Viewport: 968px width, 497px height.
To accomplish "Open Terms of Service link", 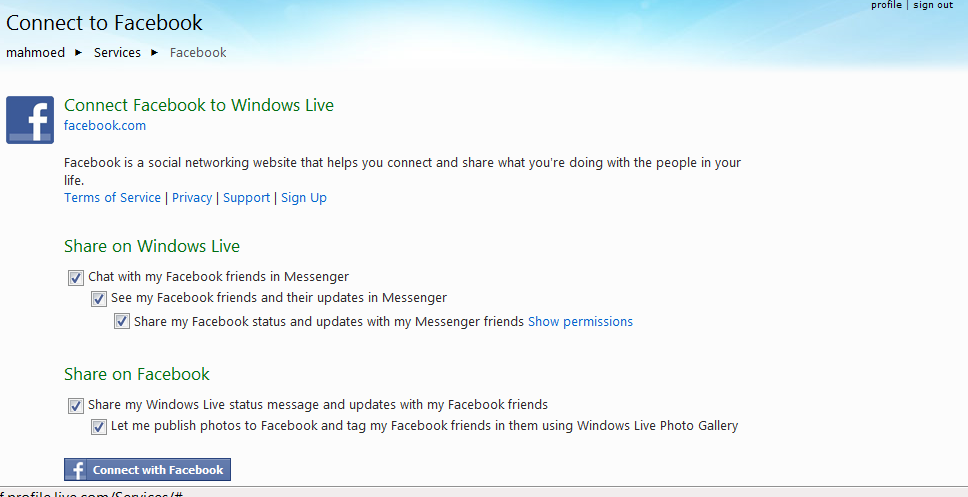I will click(x=112, y=198).
